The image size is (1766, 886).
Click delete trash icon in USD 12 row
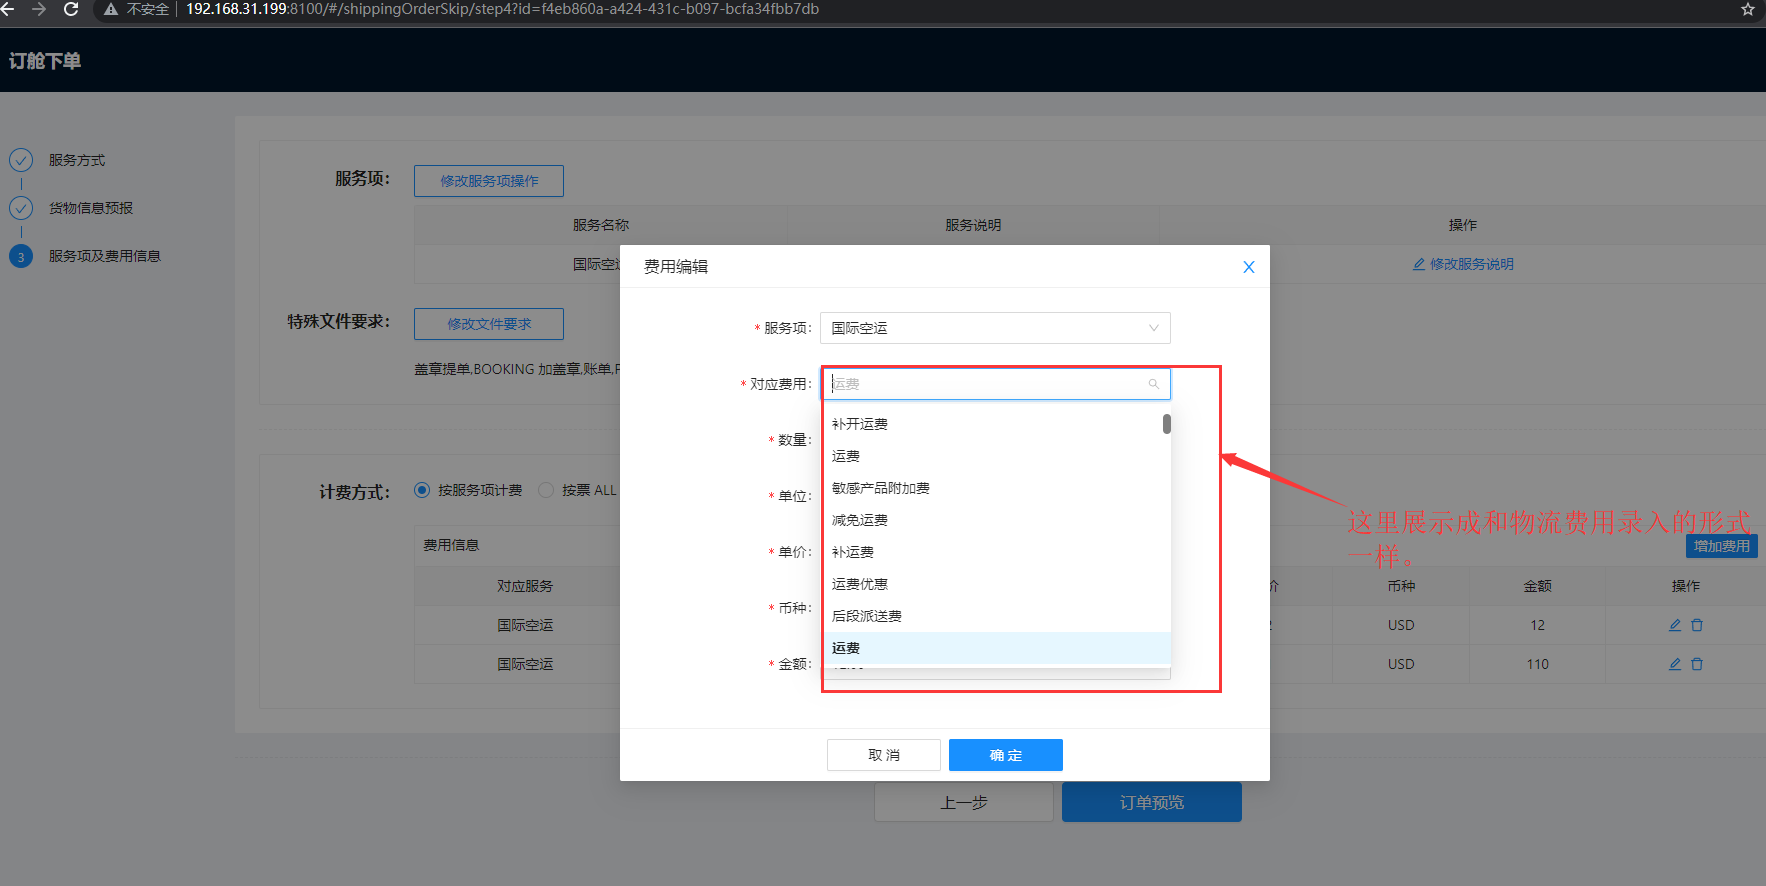pos(1697,625)
